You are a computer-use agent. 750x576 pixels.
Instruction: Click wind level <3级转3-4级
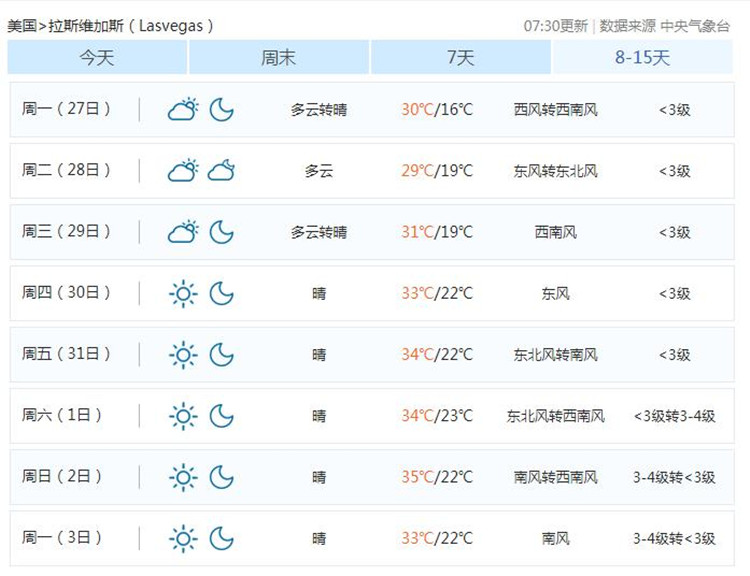[674, 416]
